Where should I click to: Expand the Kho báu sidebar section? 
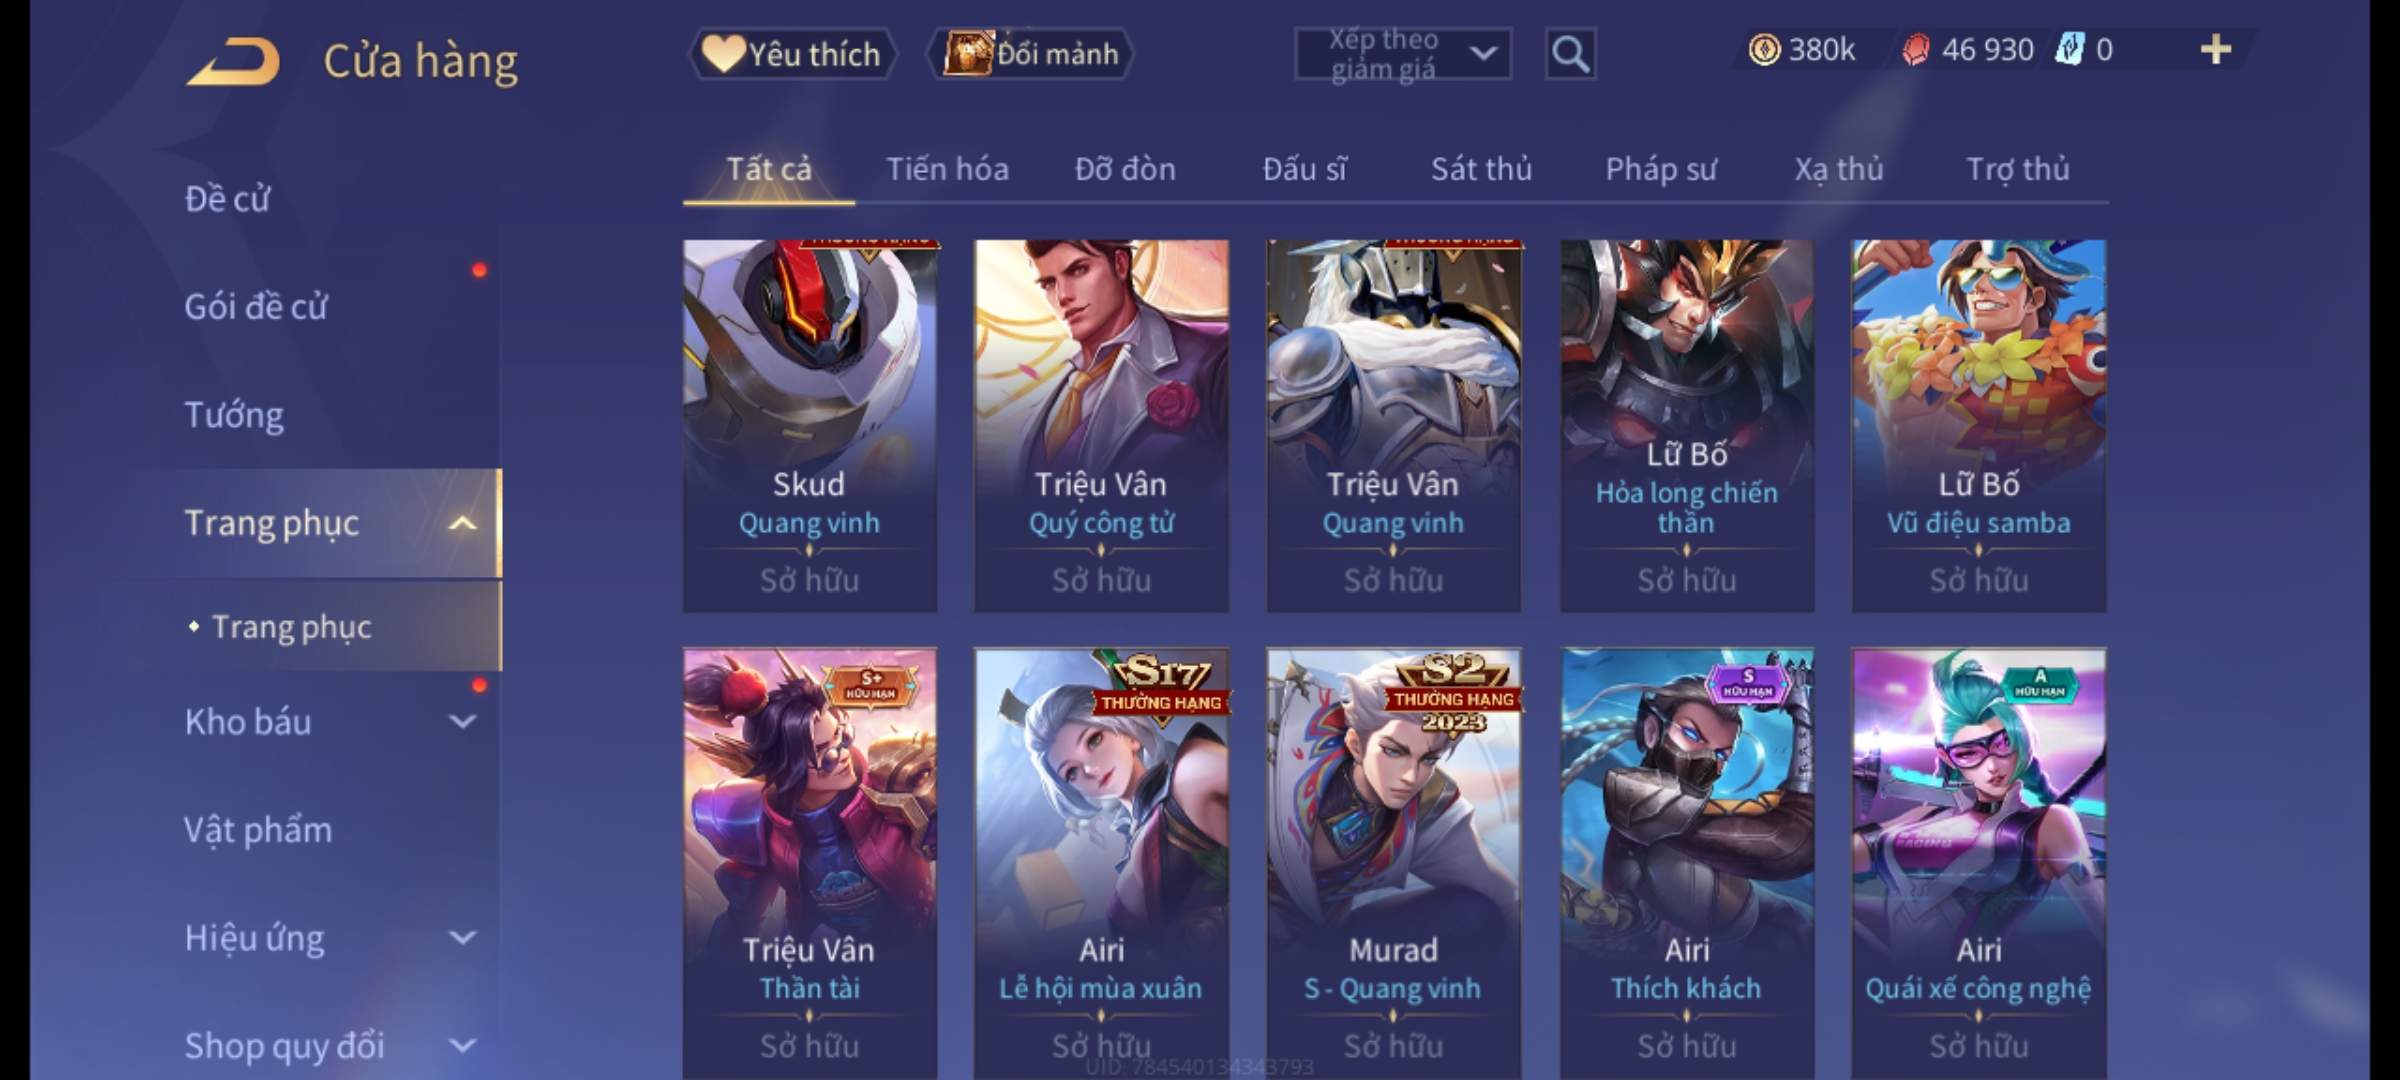point(462,721)
